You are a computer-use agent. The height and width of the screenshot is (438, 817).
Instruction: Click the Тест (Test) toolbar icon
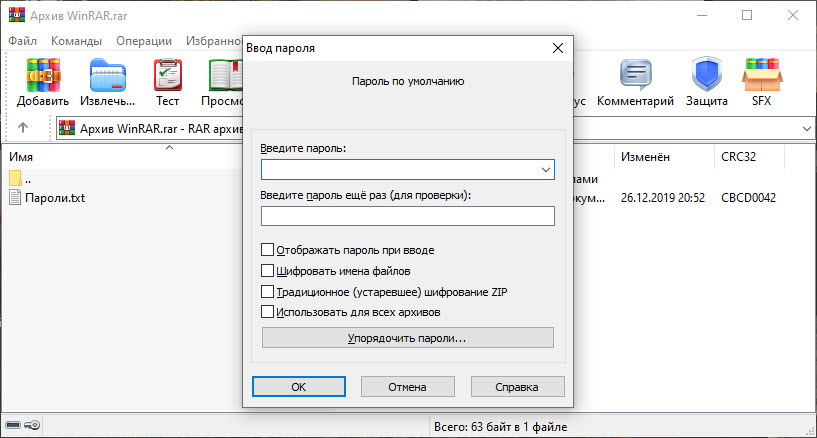167,76
